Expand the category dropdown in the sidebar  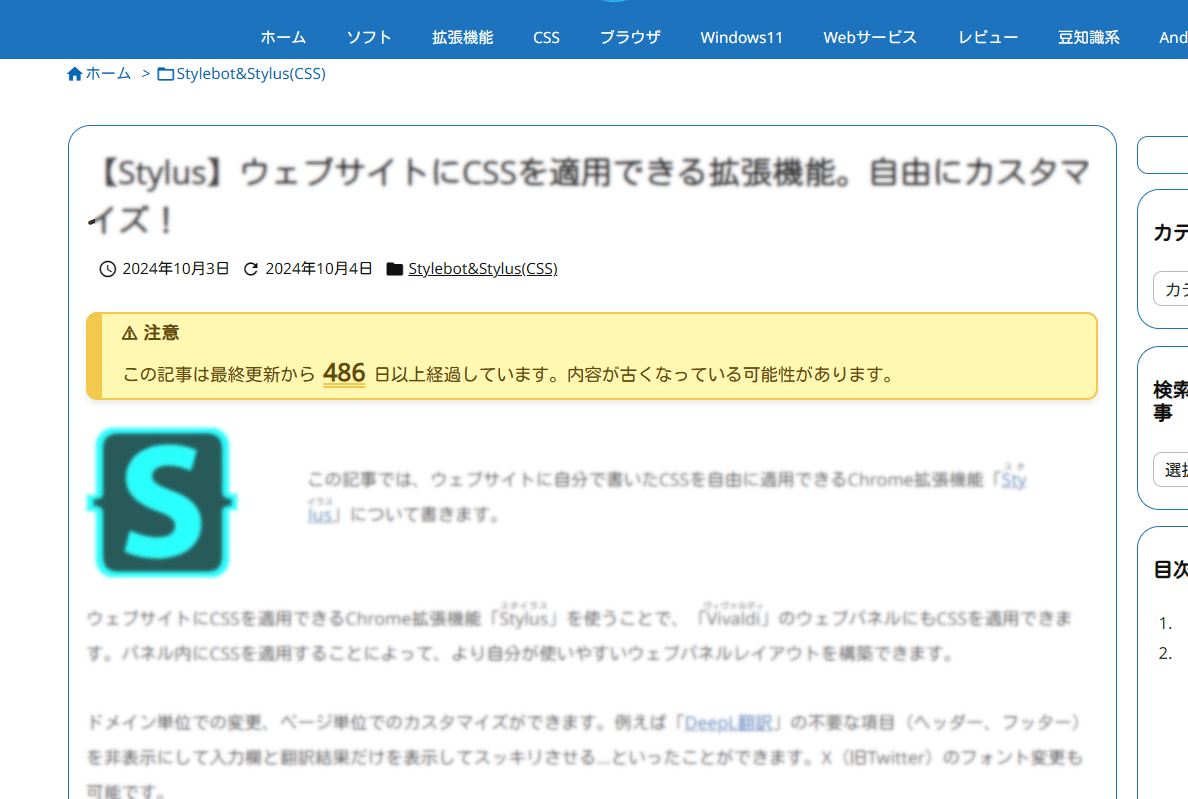coord(1170,289)
